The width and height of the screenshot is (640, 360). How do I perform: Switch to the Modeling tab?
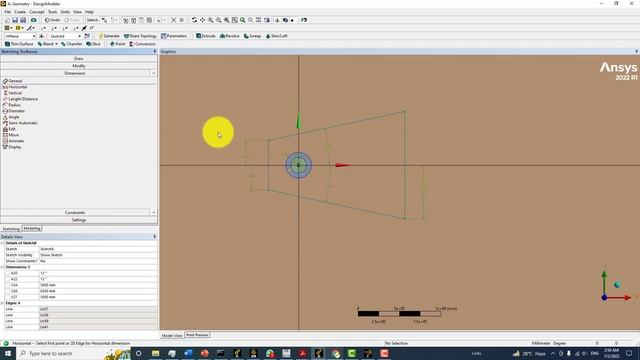point(32,229)
